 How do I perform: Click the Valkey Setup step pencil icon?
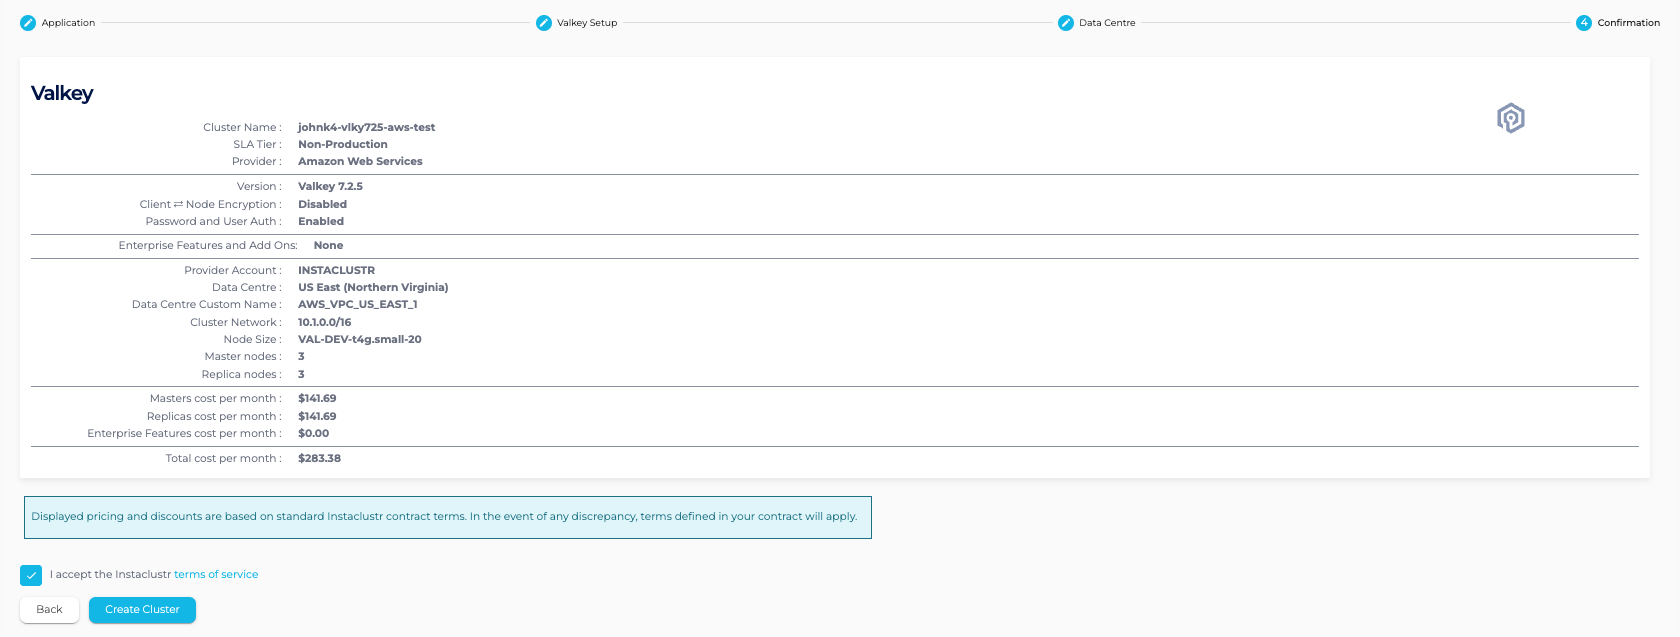tap(544, 23)
